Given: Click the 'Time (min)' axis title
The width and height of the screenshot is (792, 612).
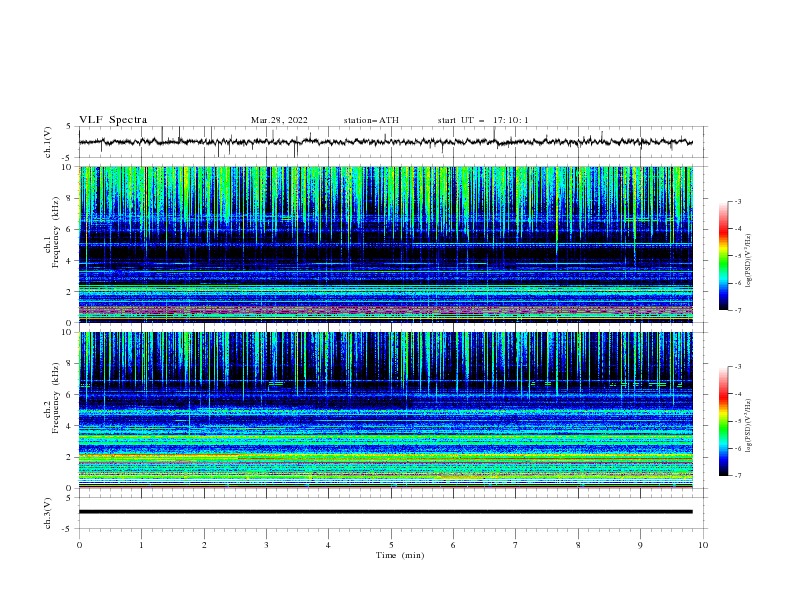Looking at the screenshot, I should 400,555.
